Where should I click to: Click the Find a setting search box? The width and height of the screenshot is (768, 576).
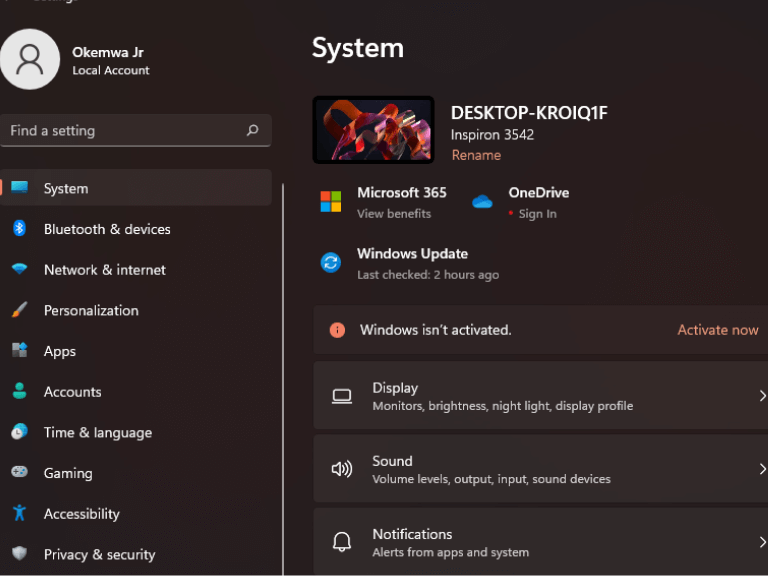click(x=136, y=130)
